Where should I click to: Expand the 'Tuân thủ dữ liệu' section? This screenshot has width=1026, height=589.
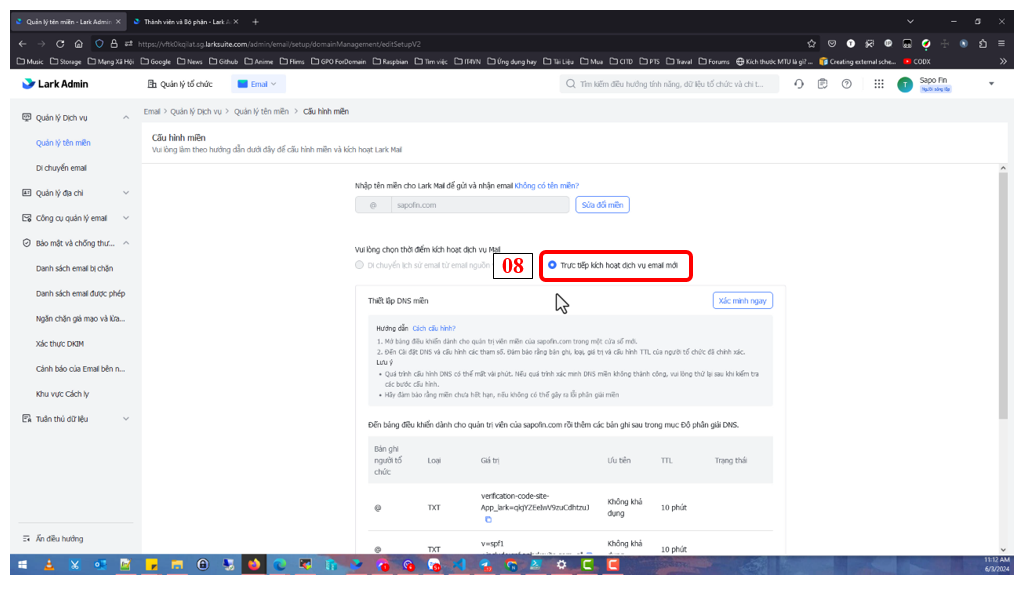tap(126, 419)
